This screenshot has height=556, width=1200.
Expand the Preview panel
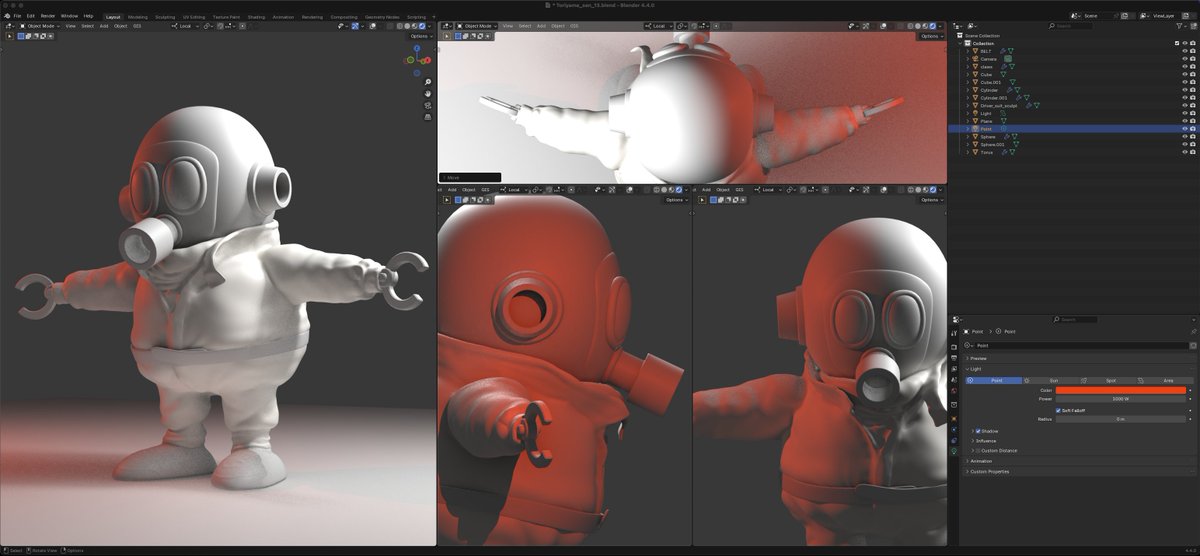(978, 358)
